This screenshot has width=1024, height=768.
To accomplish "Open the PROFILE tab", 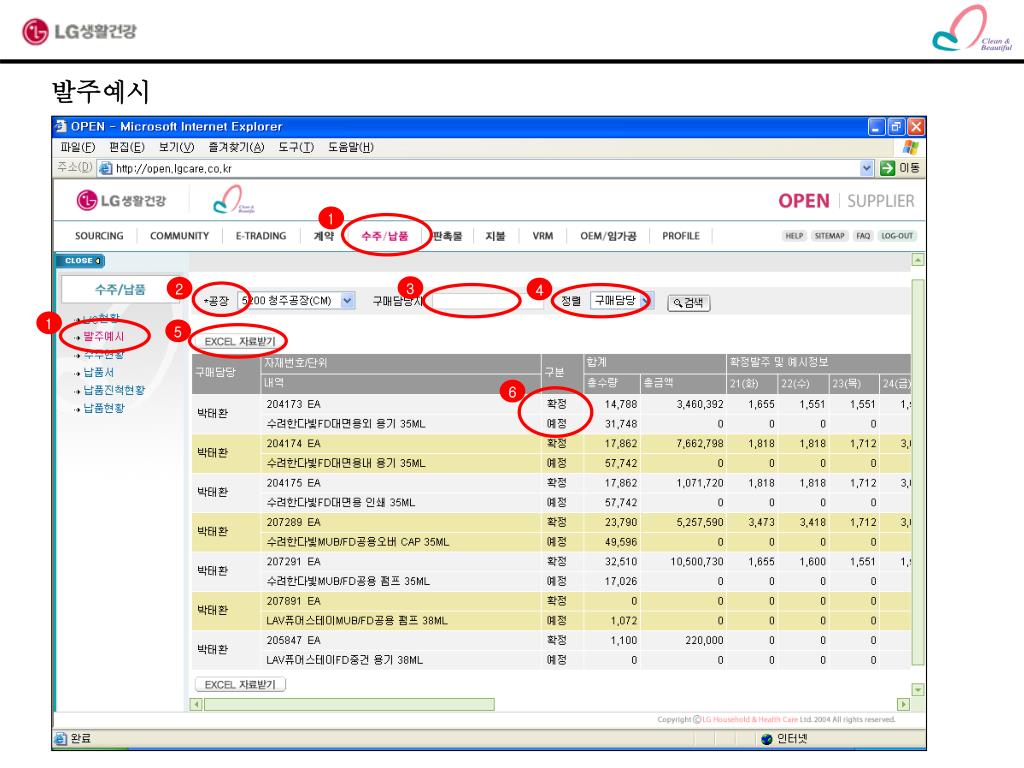I will [x=680, y=236].
